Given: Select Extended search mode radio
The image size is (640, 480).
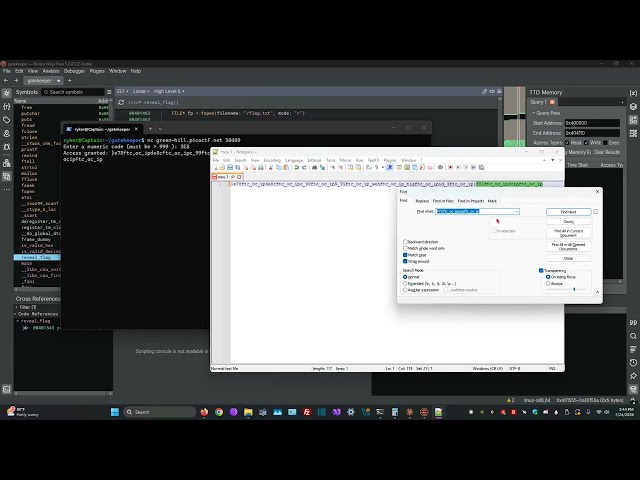Looking at the screenshot, I should point(405,283).
